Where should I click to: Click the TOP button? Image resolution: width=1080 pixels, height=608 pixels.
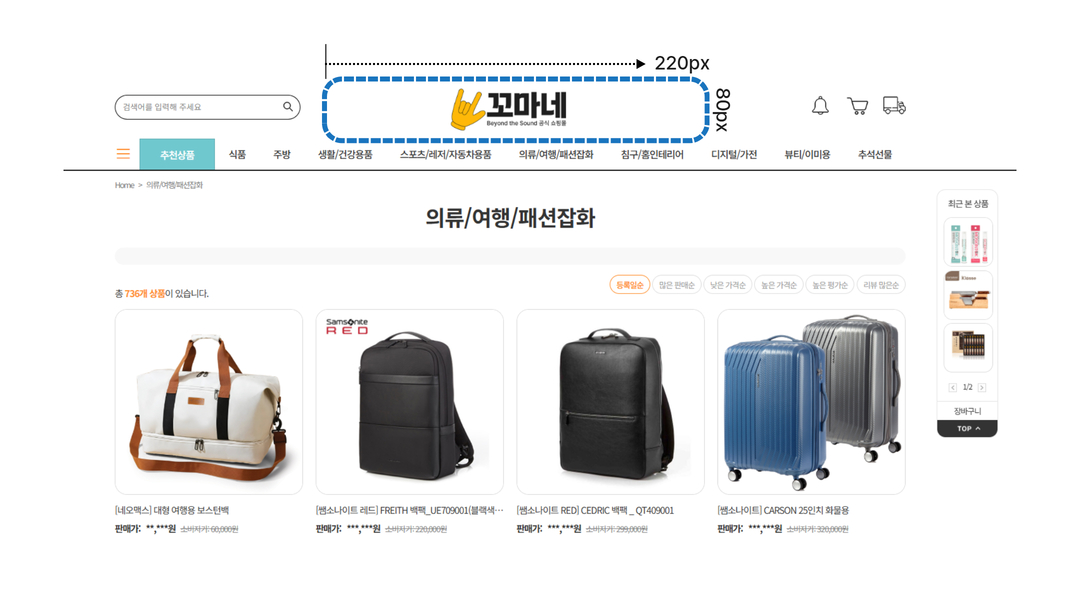967,428
